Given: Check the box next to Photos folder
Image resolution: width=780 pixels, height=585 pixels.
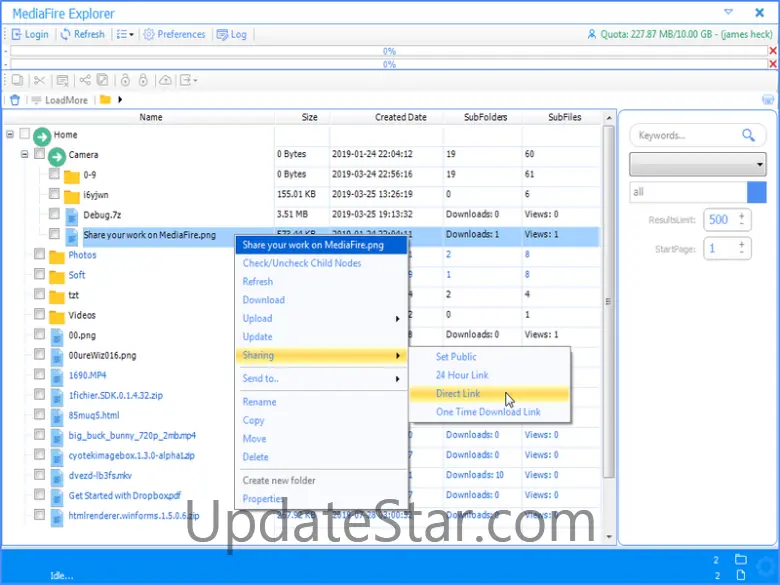Looking at the screenshot, I should pos(40,255).
